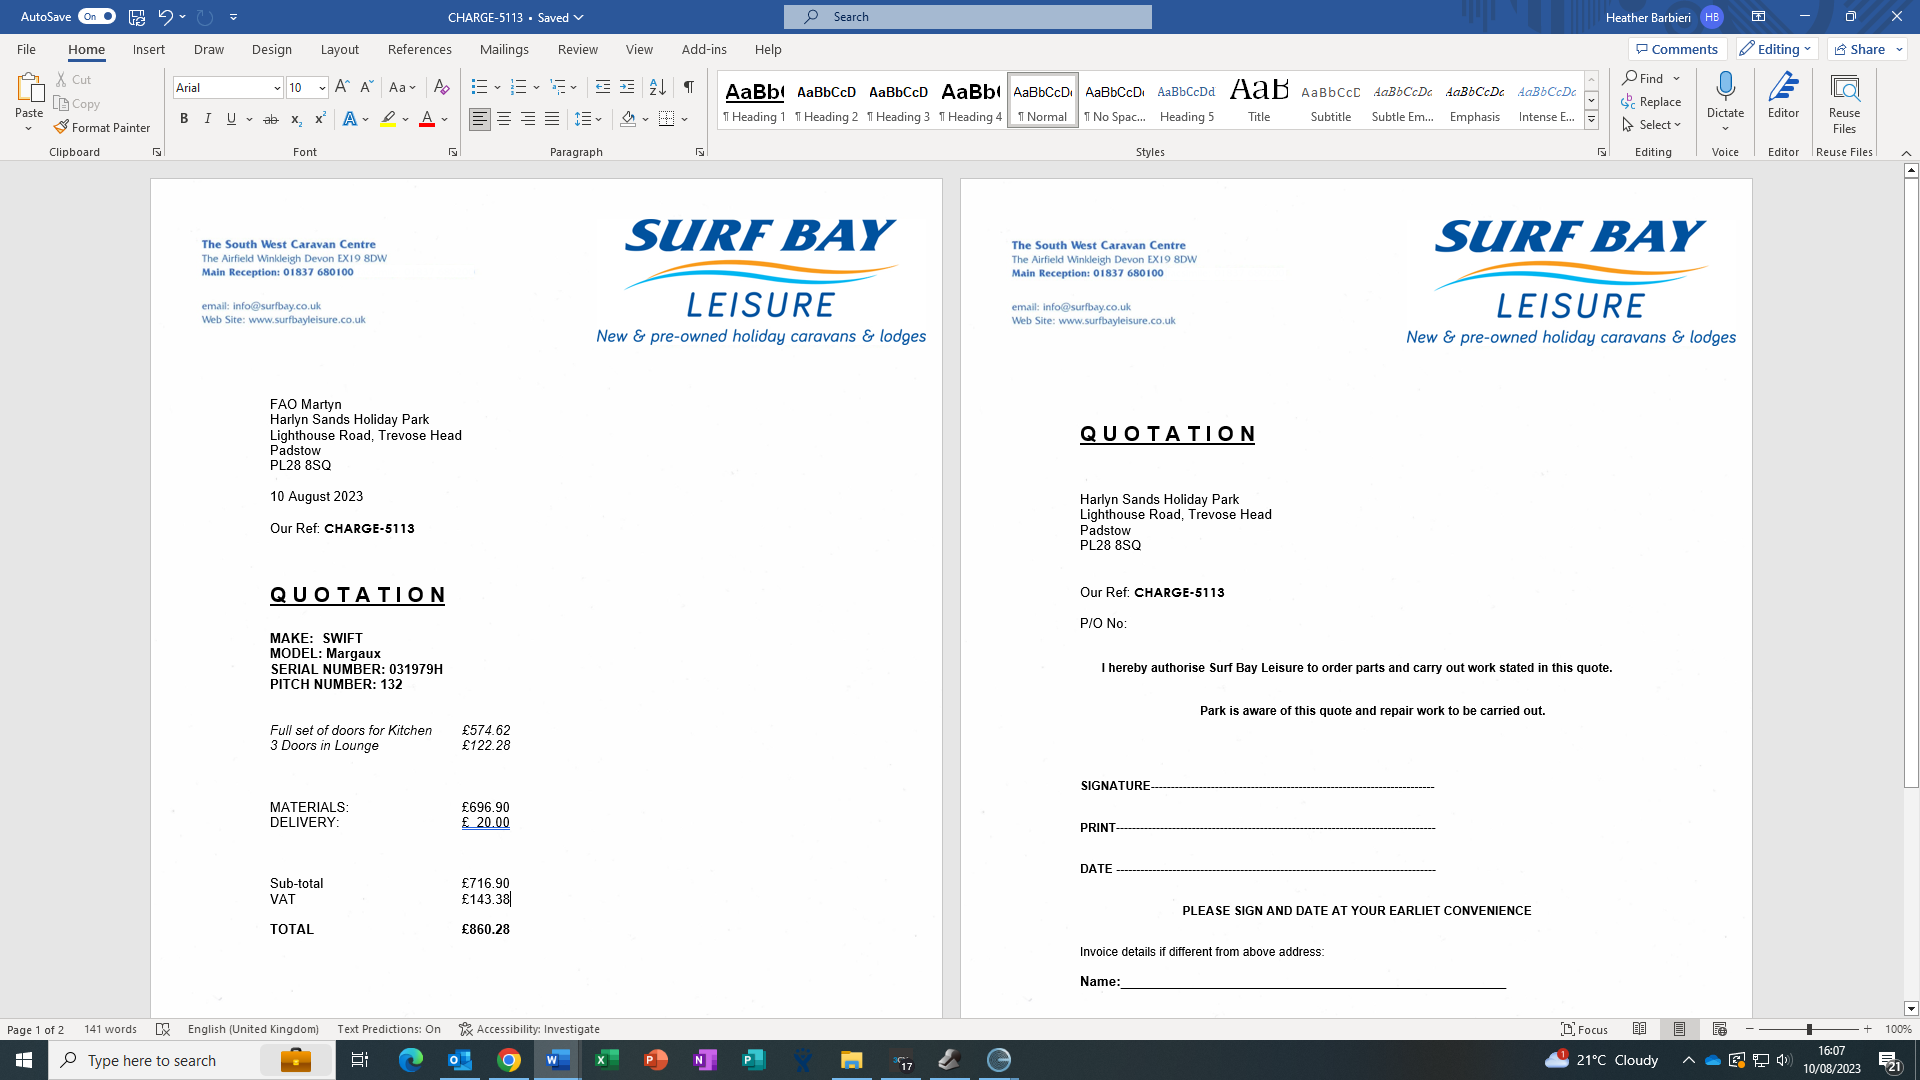Open the font size dropdown
The height and width of the screenshot is (1080, 1920).
coord(322,88)
